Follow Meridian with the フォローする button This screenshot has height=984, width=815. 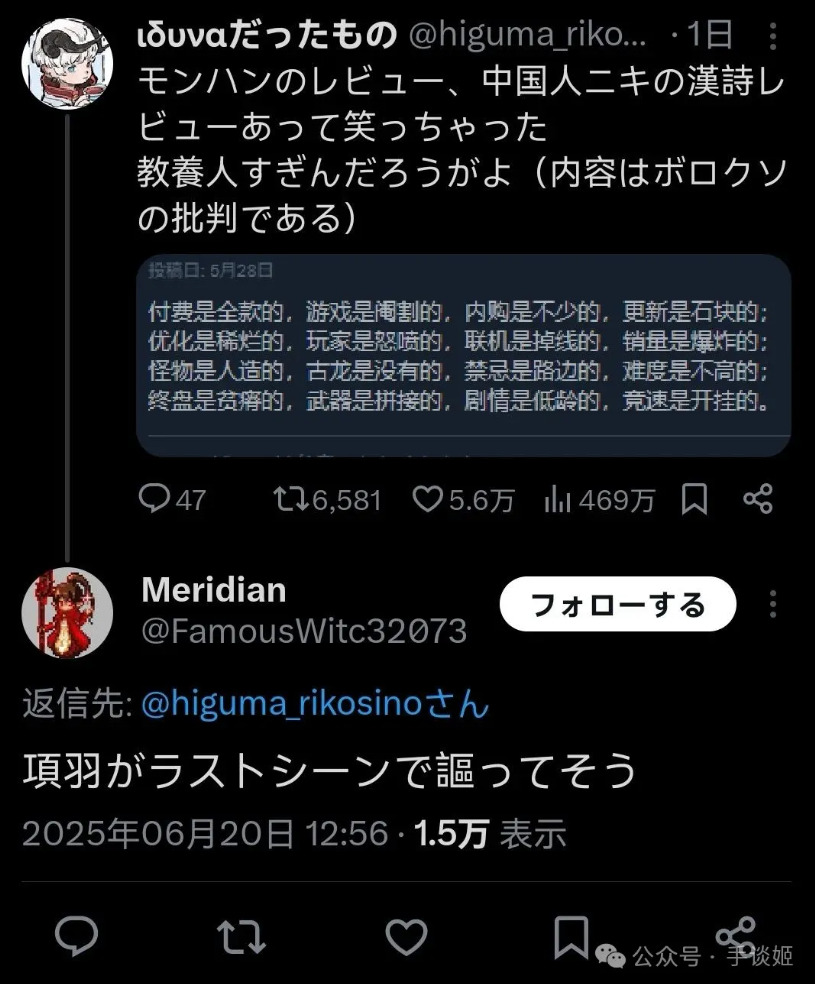(x=617, y=604)
